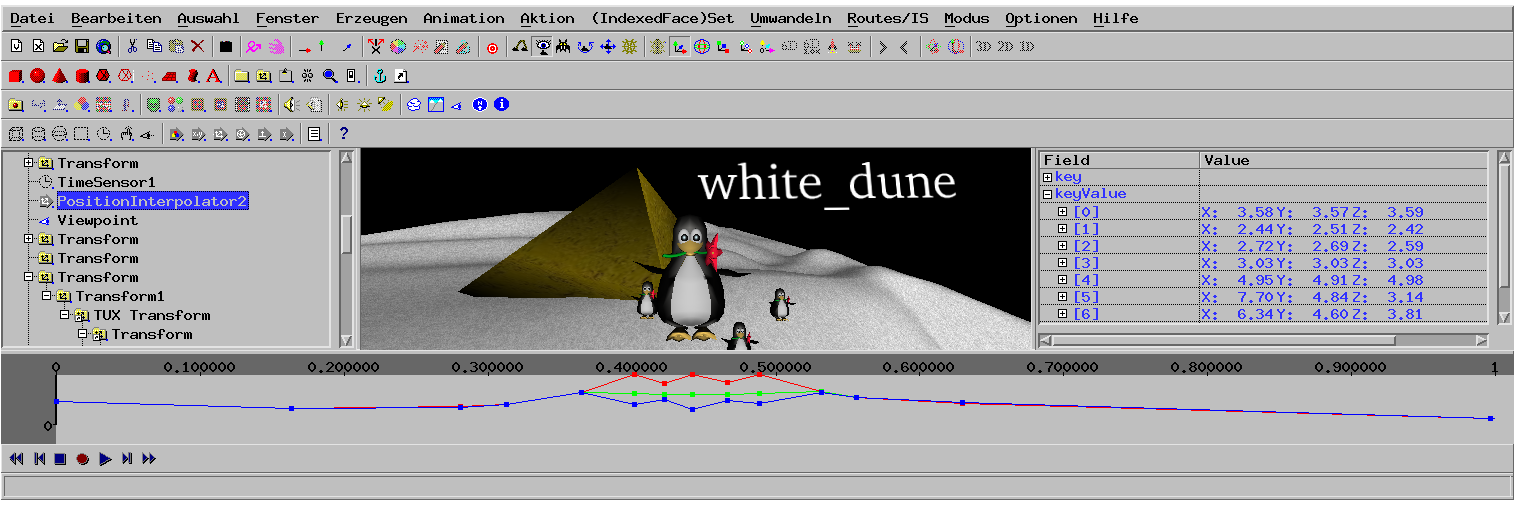The height and width of the screenshot is (505, 1515).
Task: Expand the topmost Transform node in the tree
Action: pos(29,162)
